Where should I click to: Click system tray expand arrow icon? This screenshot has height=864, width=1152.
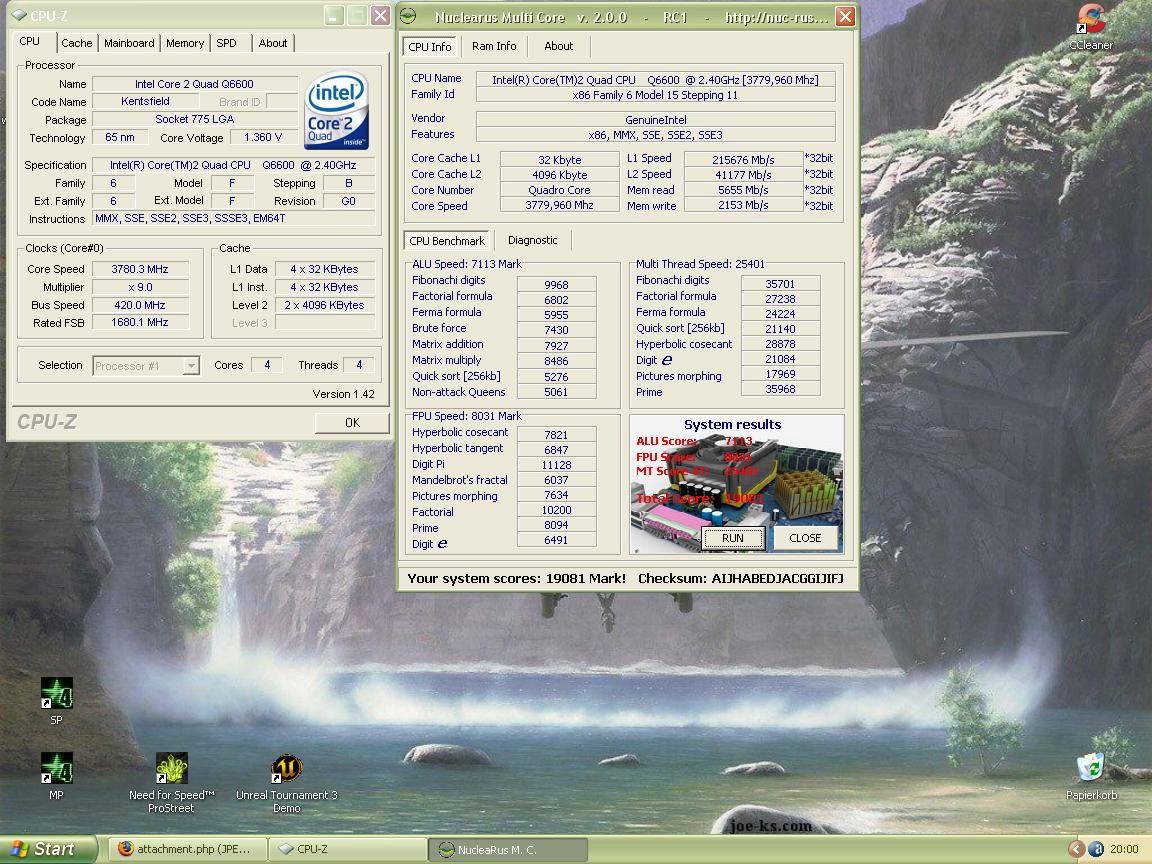point(1076,849)
